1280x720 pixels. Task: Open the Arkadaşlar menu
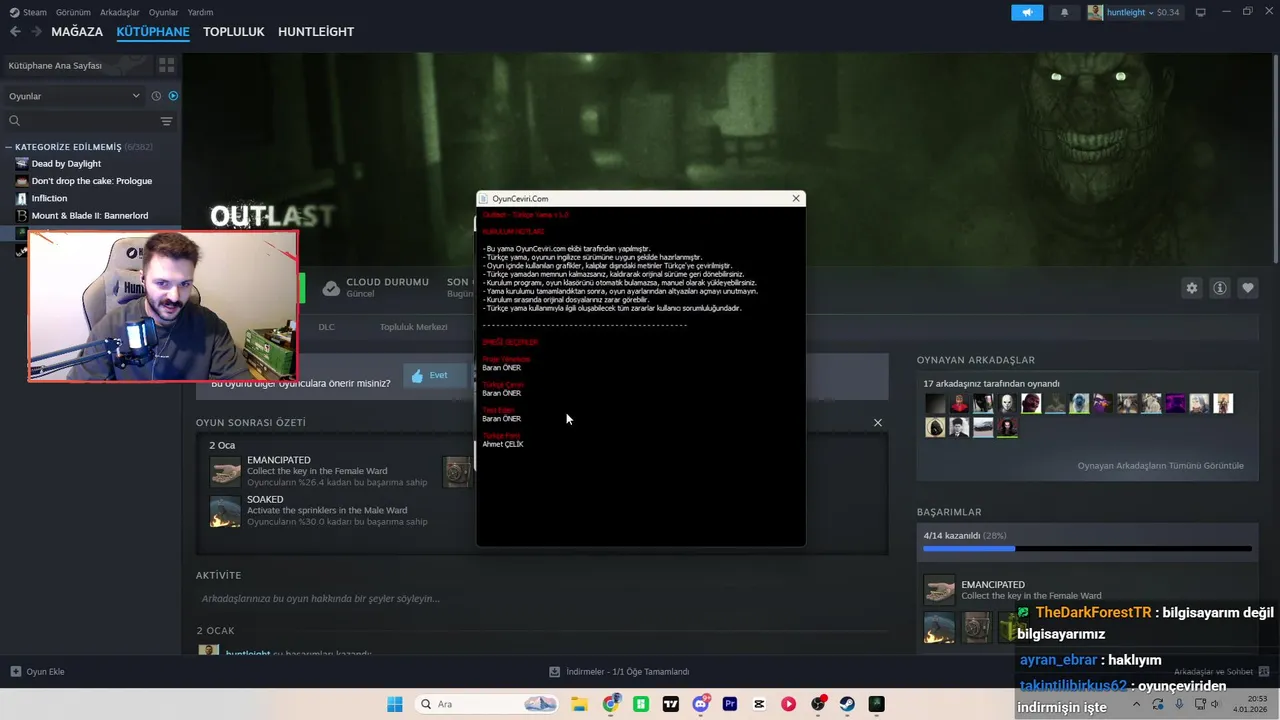[120, 12]
